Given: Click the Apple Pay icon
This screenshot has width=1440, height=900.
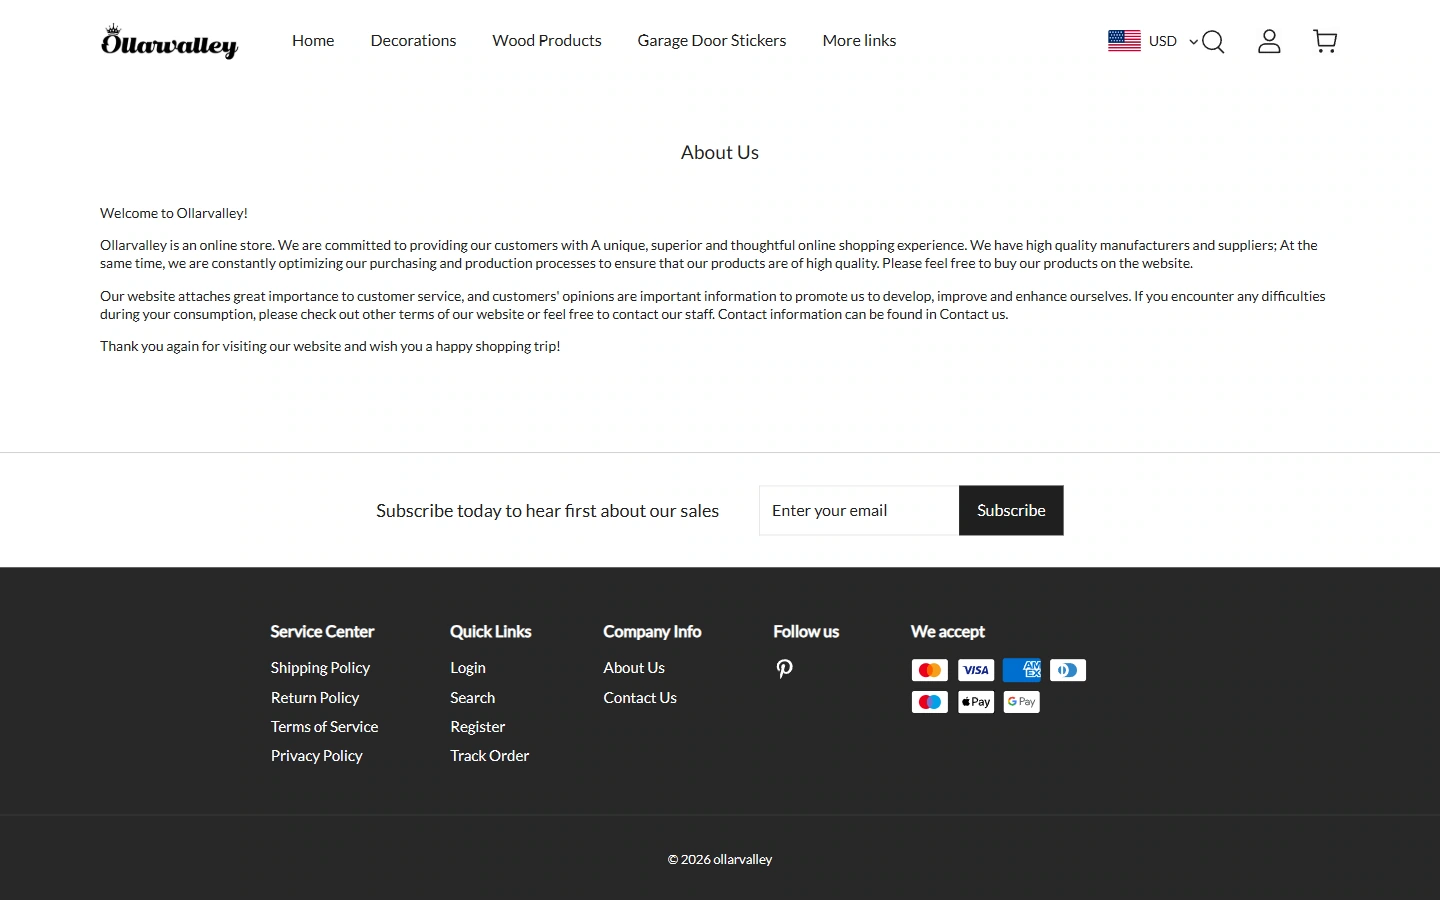Looking at the screenshot, I should 976,702.
